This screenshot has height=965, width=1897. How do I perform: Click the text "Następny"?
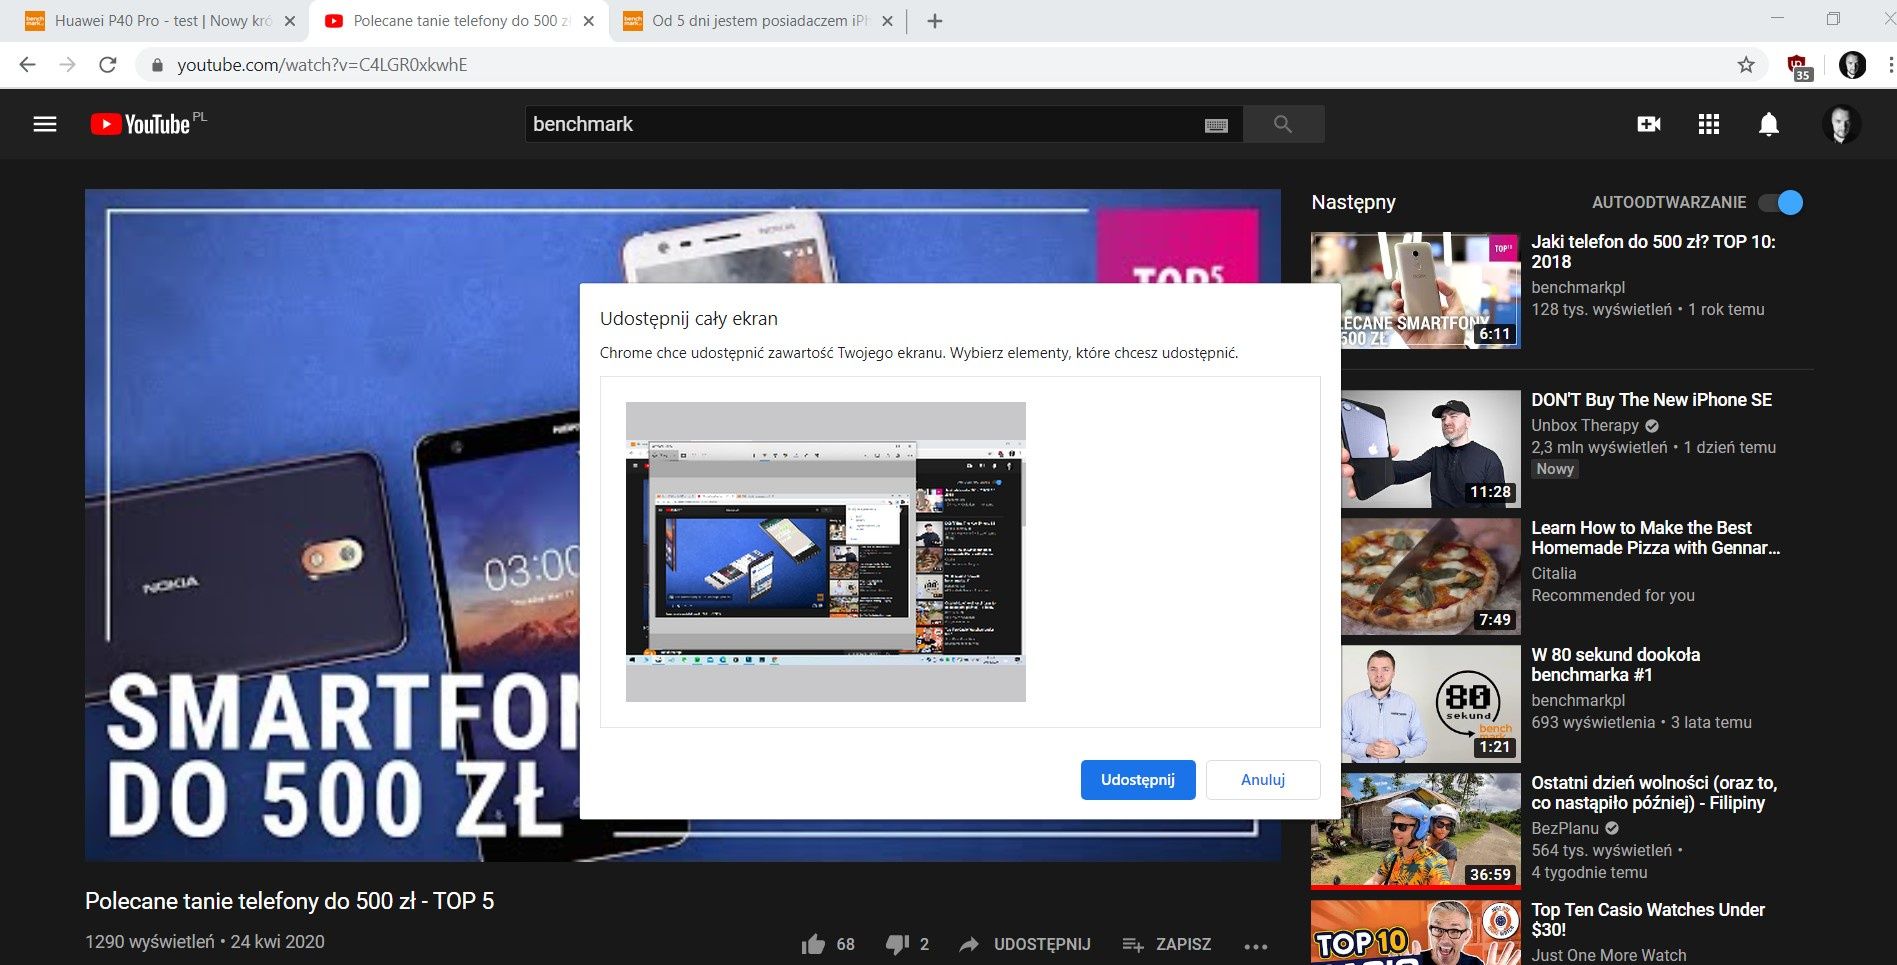click(1353, 202)
